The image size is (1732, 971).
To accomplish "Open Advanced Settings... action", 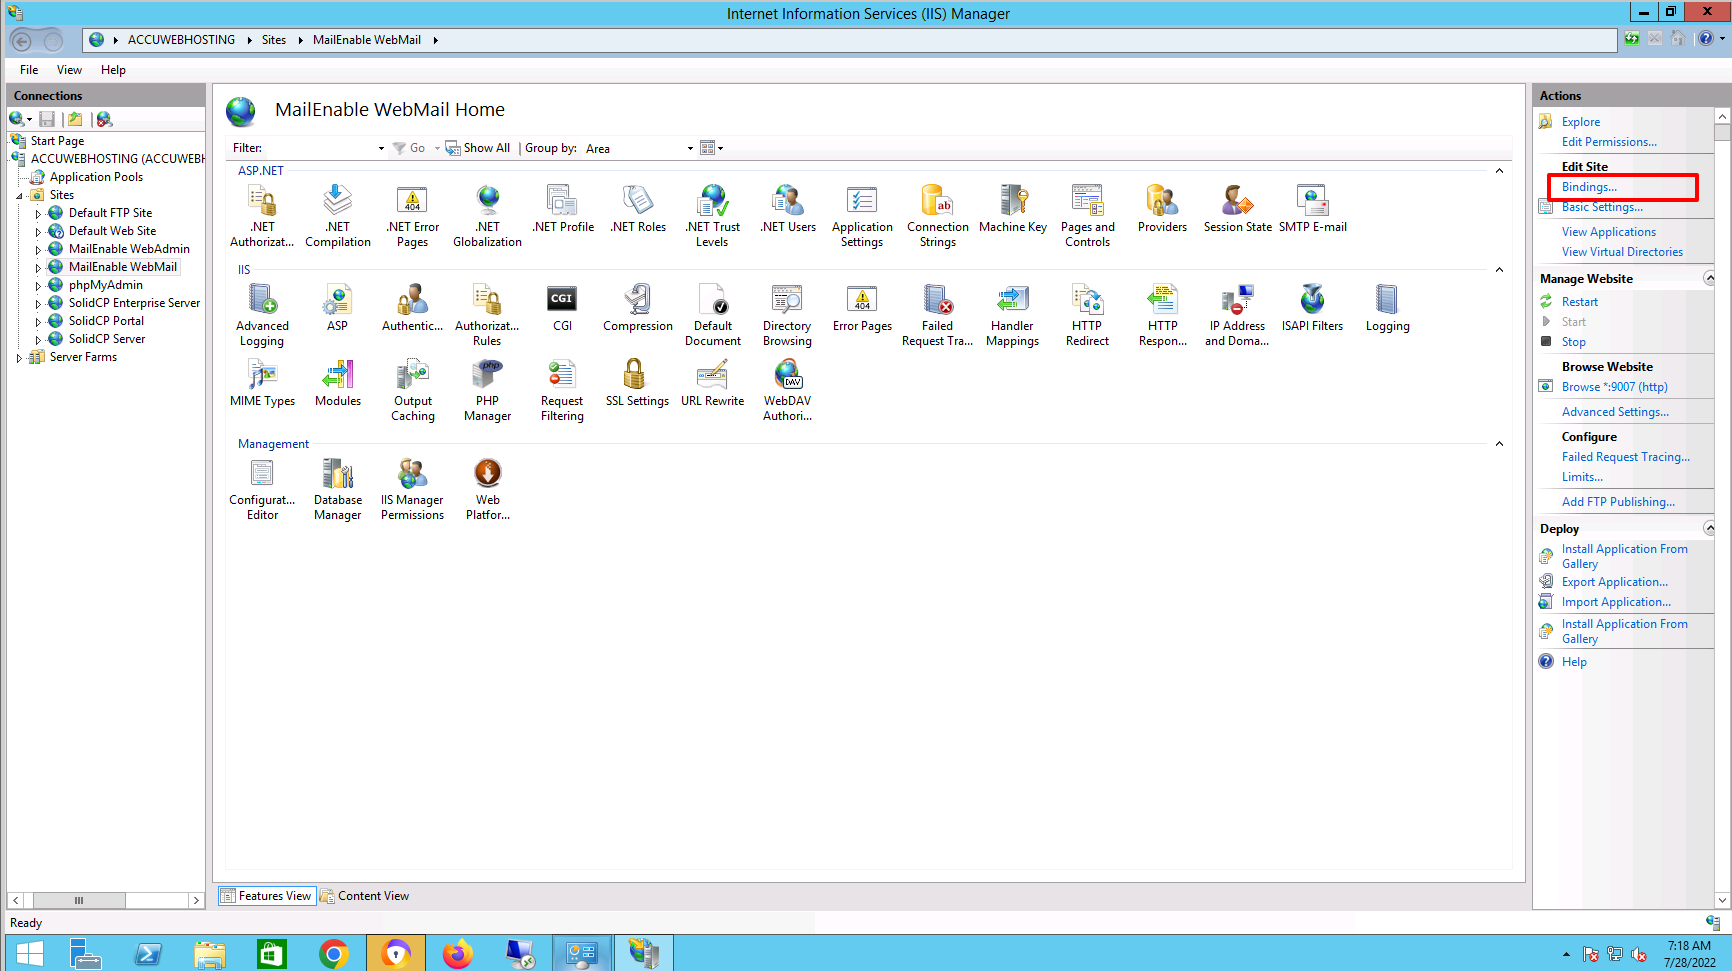I will [x=1615, y=412].
